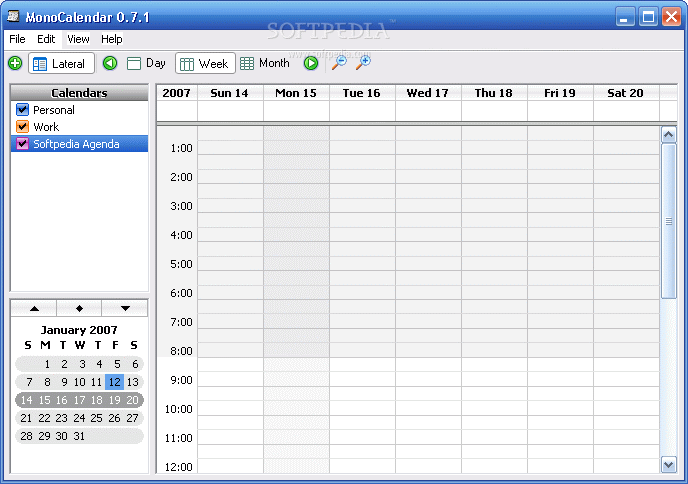
Task: Uncheck the Work calendar checkbox
Action: [x=22, y=126]
